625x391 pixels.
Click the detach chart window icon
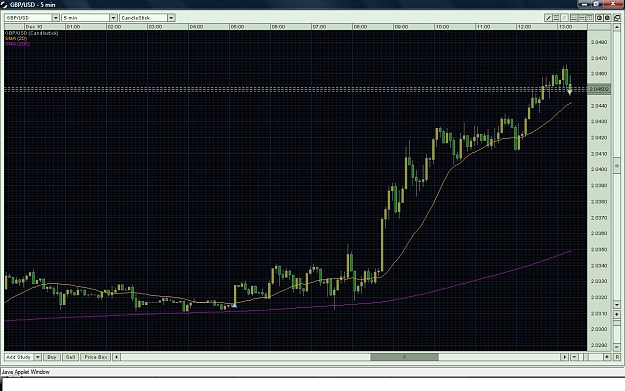click(617, 18)
